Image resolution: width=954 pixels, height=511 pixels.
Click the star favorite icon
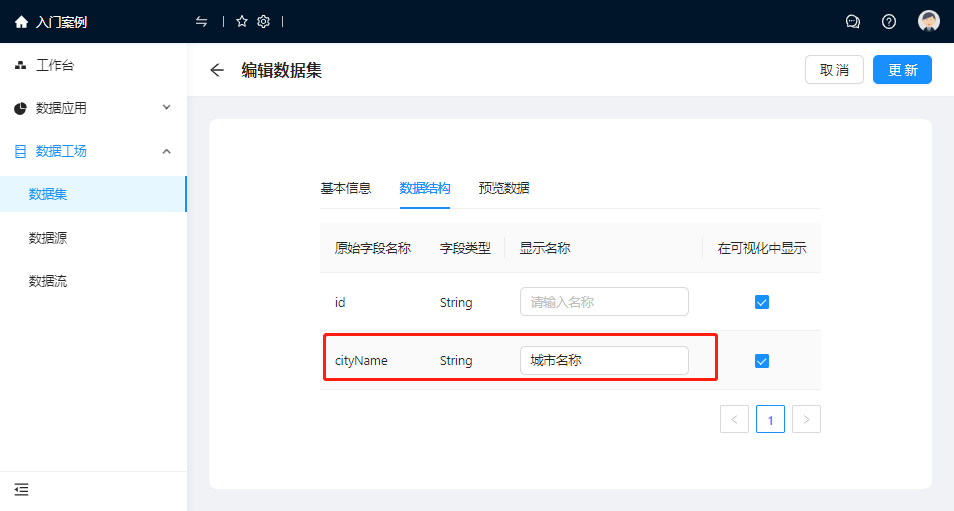(241, 22)
